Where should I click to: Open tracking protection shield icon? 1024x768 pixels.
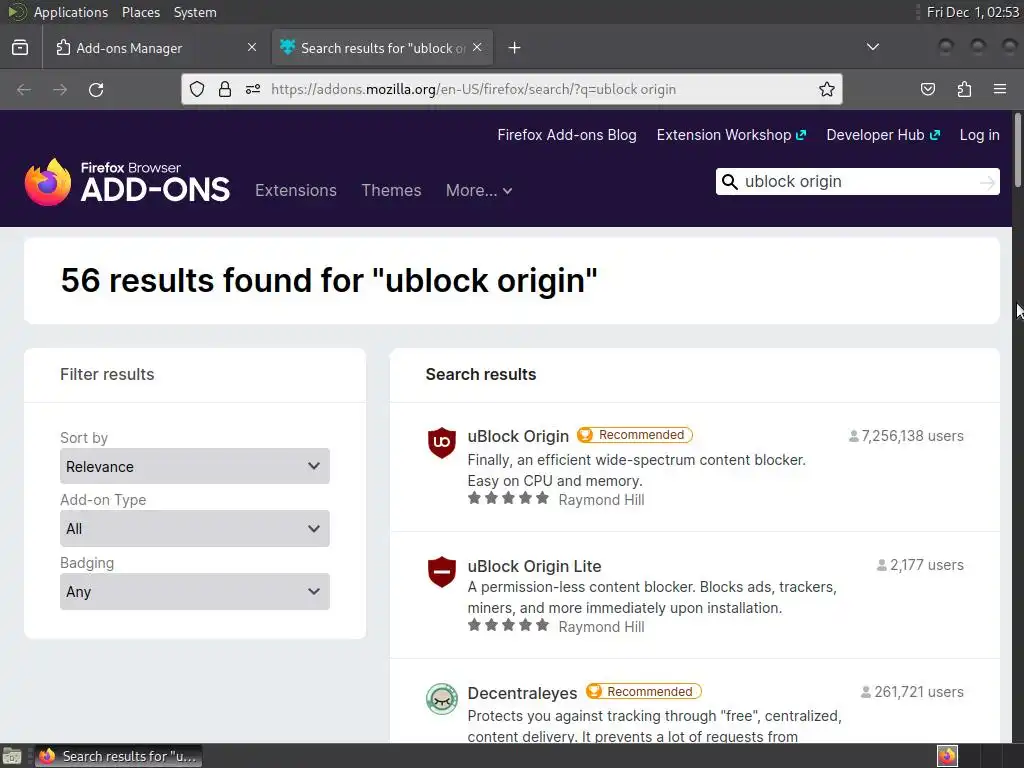point(197,89)
